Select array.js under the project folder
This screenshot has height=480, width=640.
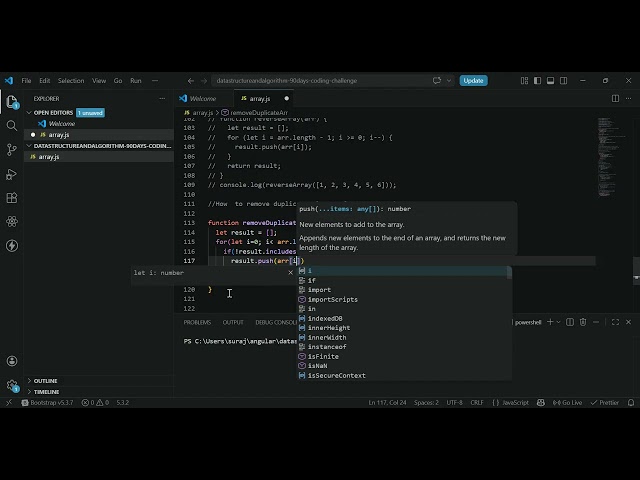[99, 157]
